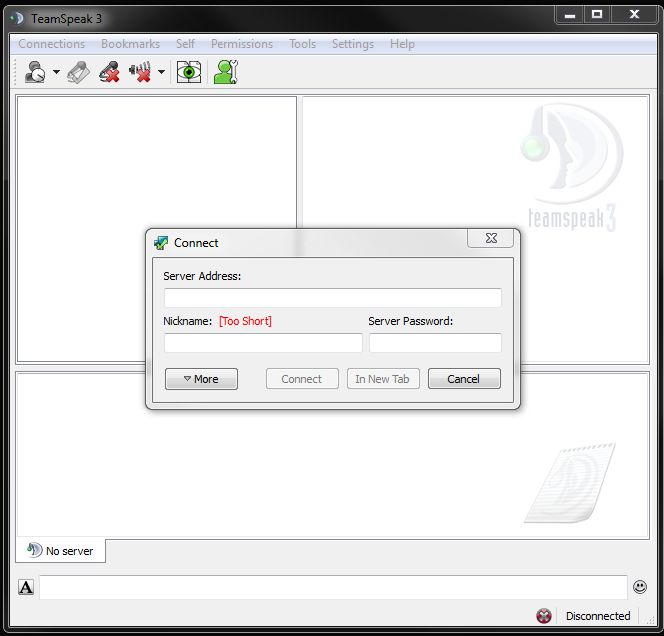The height and width of the screenshot is (636, 664).
Task: Open the Self menu
Action: click(x=185, y=44)
